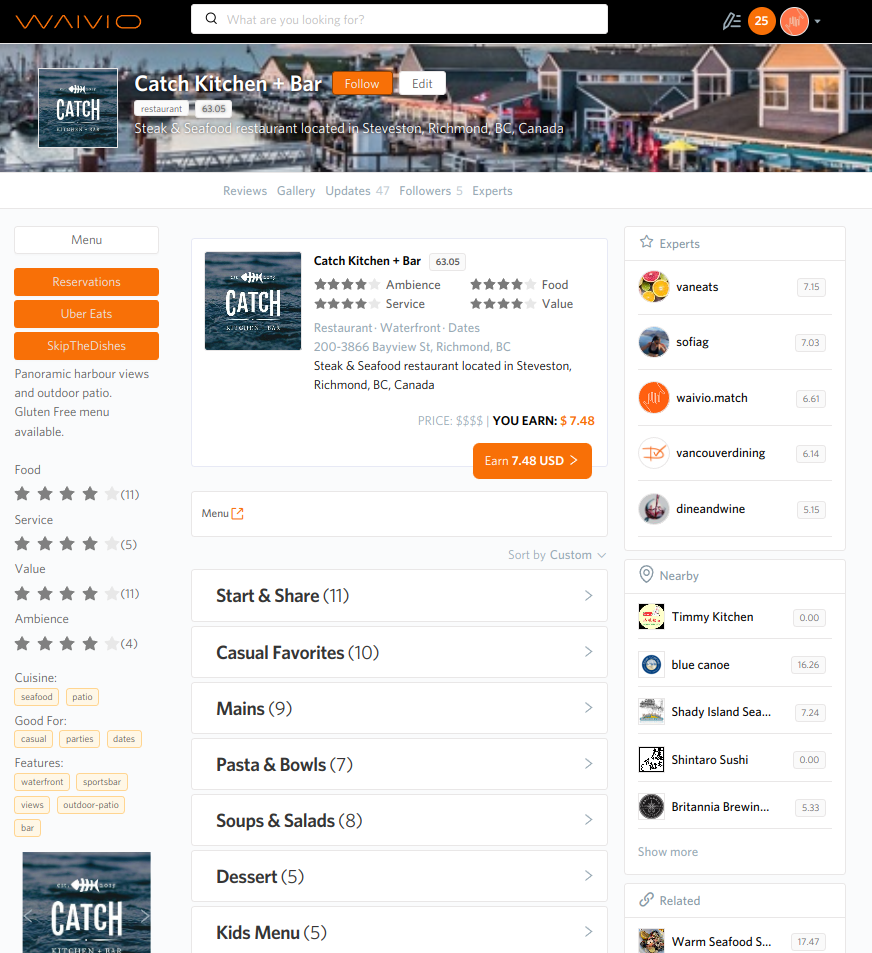
Task: Click the patio cuisine tag
Action: [82, 697]
